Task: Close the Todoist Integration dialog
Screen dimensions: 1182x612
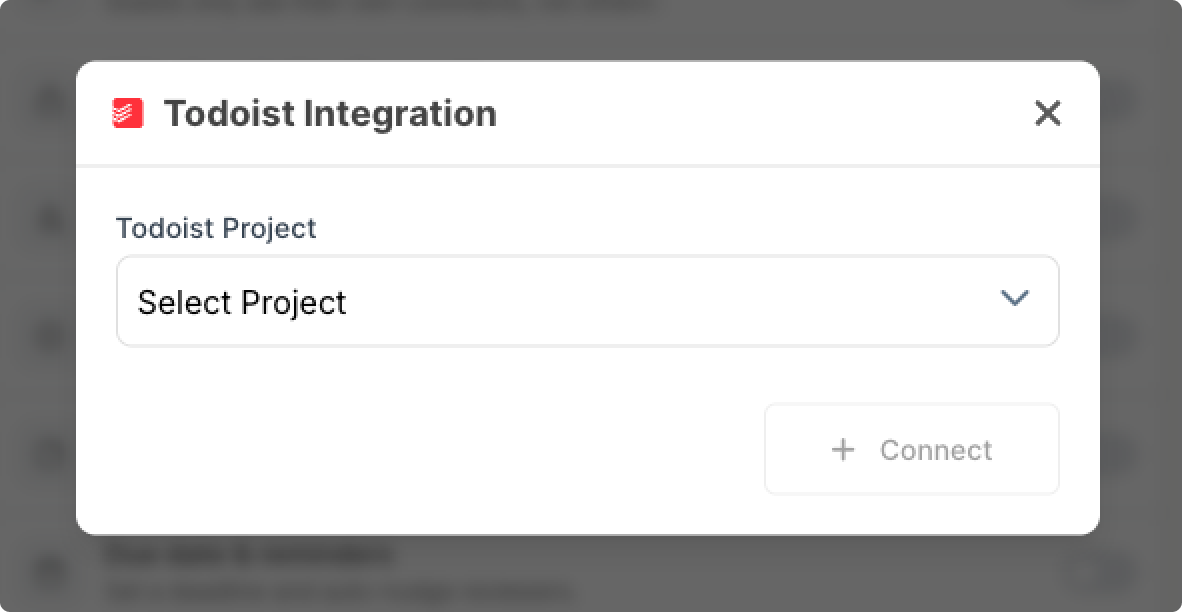Action: (1047, 114)
